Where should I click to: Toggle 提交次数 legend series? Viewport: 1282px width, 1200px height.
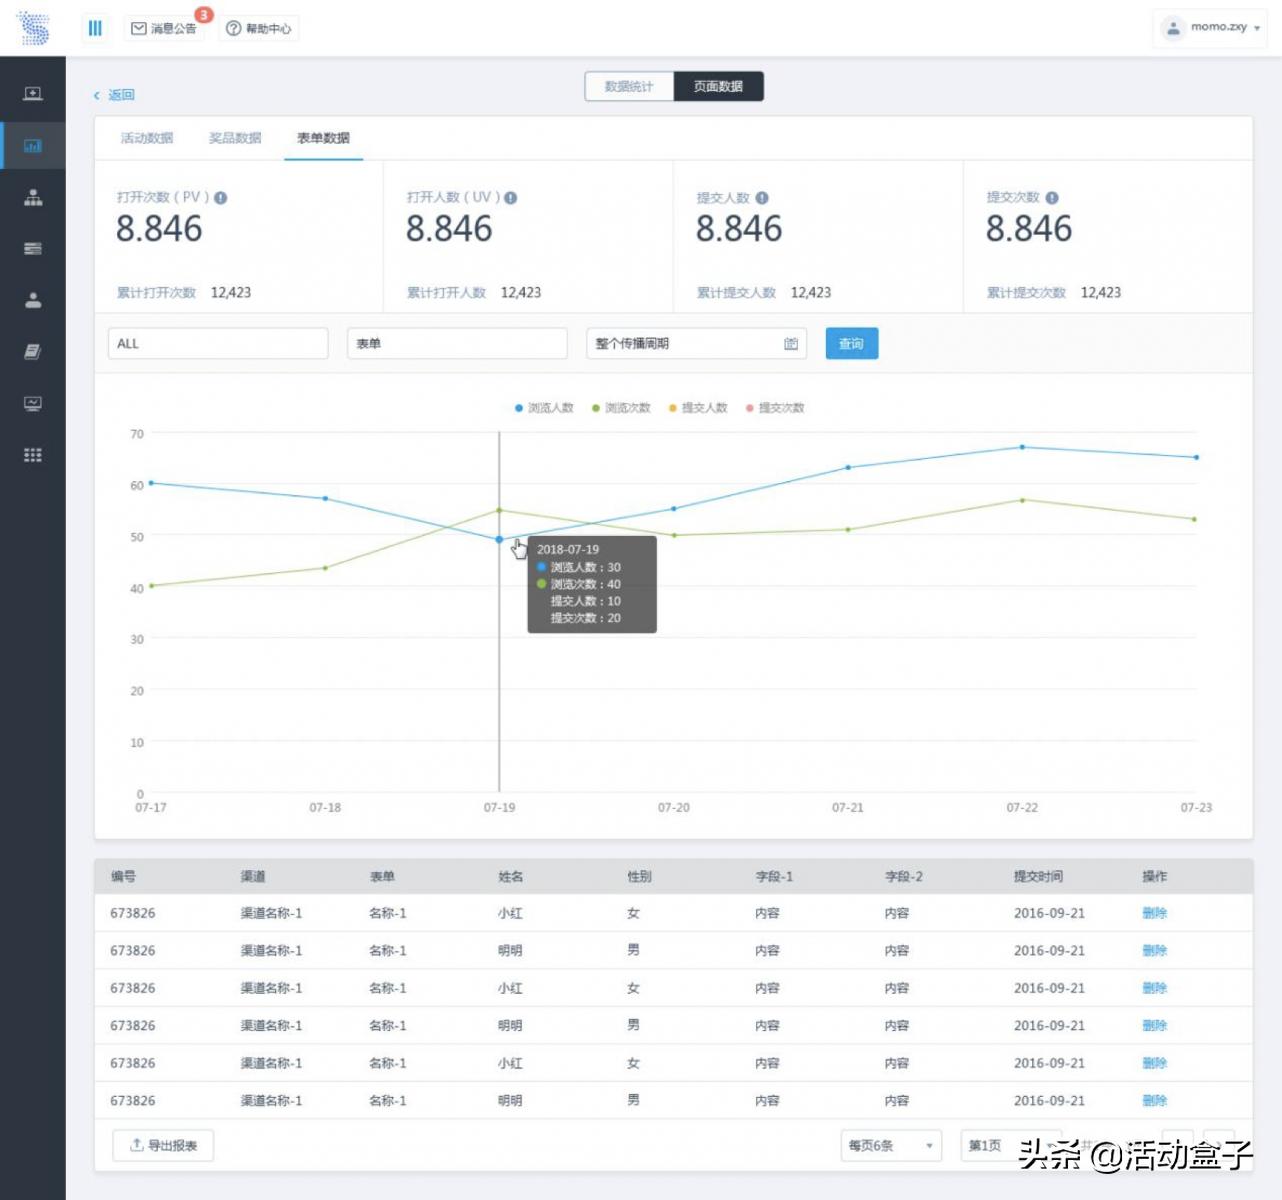tap(775, 408)
